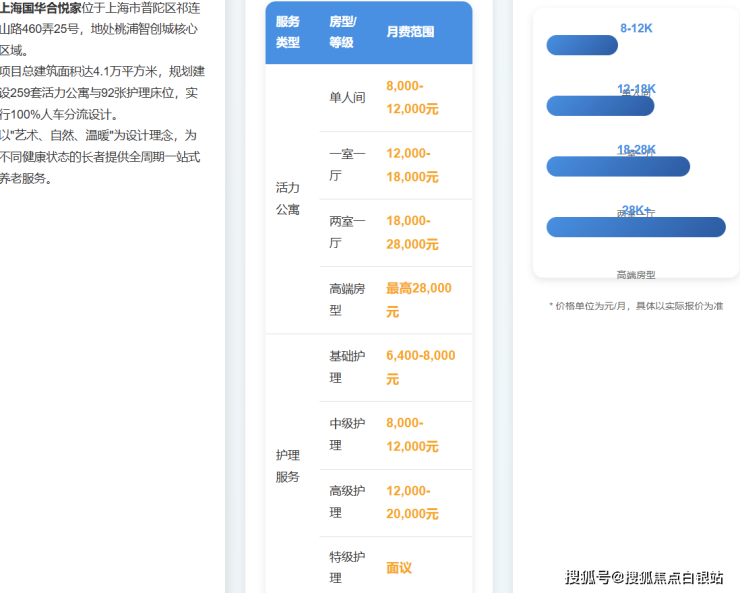Click the 面议 price for 特级护理

point(399,568)
